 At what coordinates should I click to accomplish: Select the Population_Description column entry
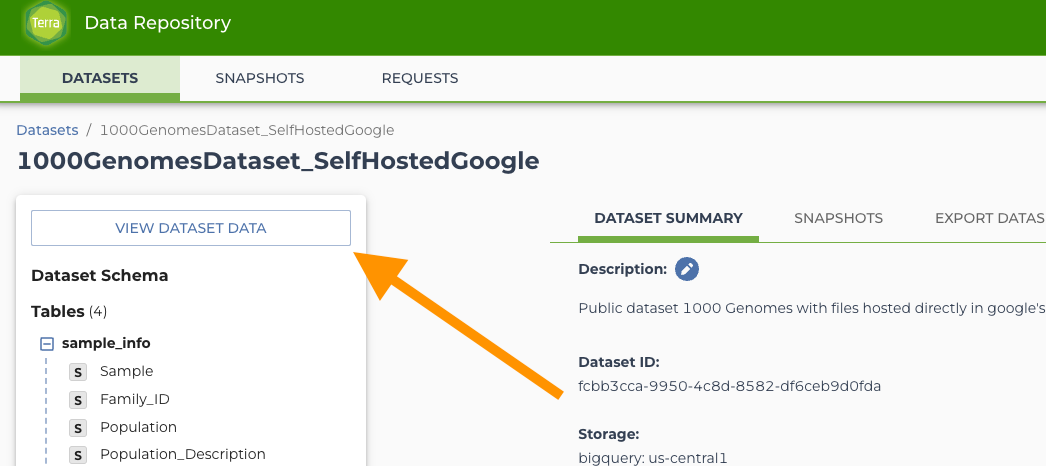tap(182, 454)
